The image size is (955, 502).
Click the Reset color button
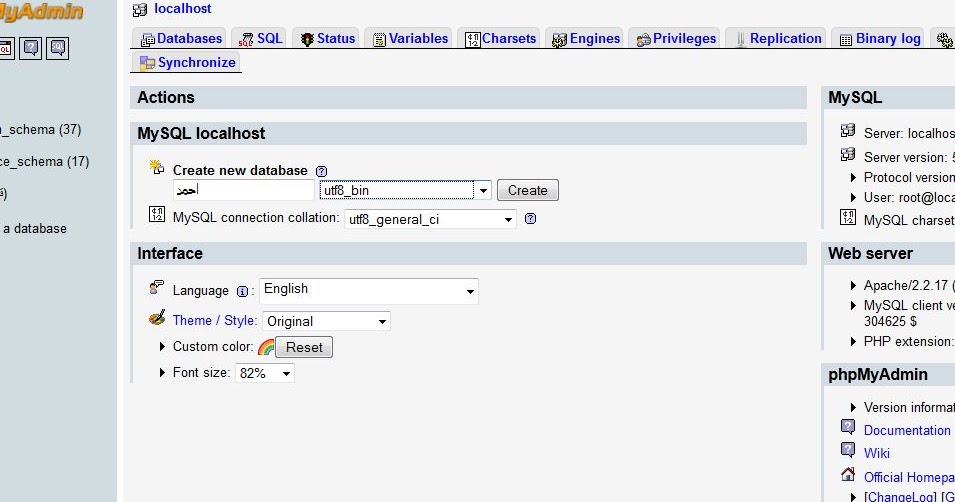click(304, 347)
